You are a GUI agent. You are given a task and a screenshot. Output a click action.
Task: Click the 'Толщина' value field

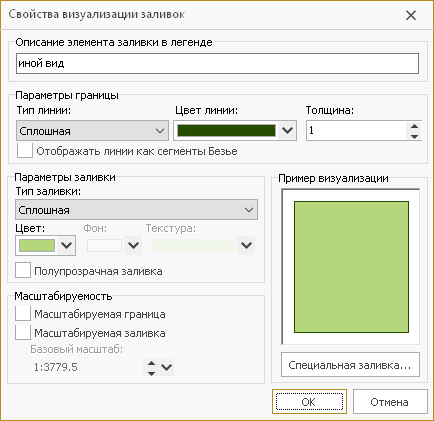point(356,130)
